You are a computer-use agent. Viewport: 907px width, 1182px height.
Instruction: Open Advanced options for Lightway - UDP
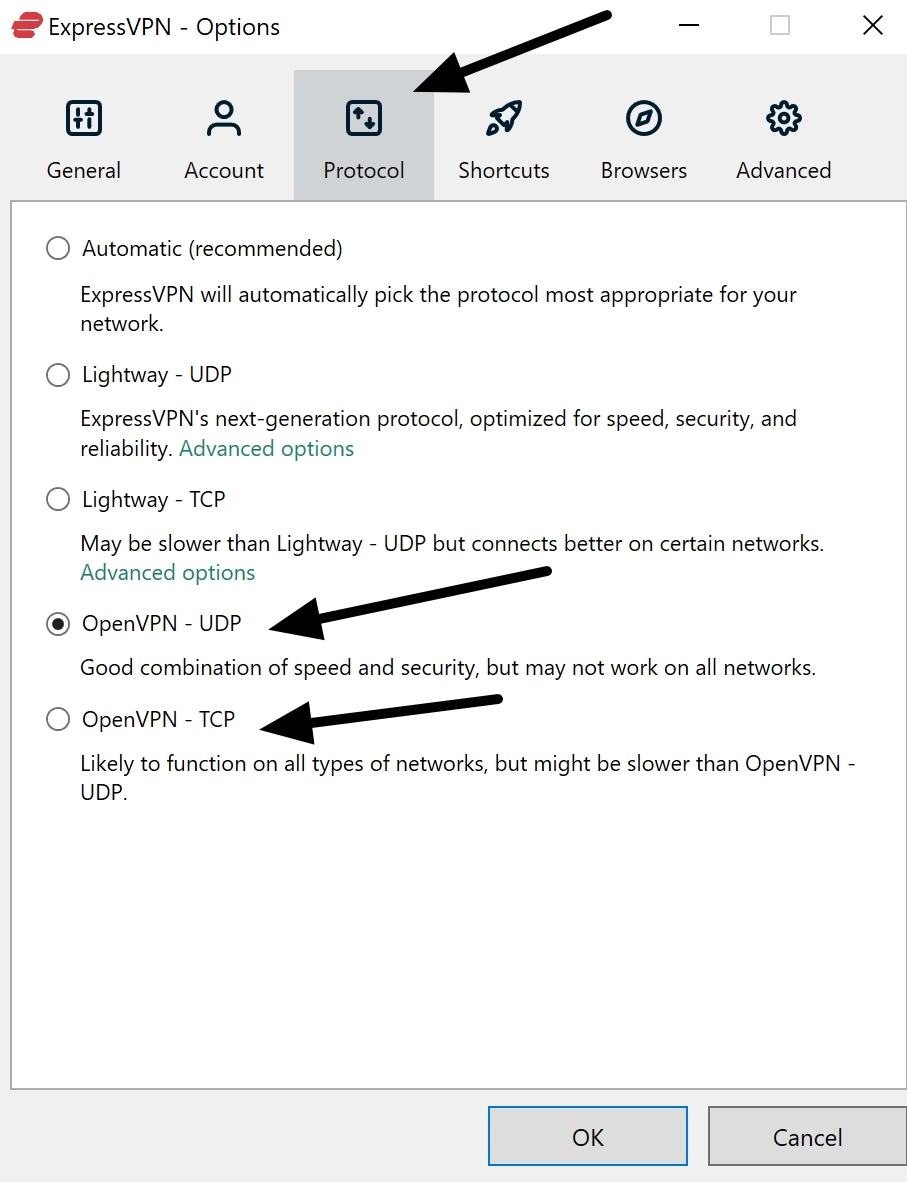[x=266, y=448]
